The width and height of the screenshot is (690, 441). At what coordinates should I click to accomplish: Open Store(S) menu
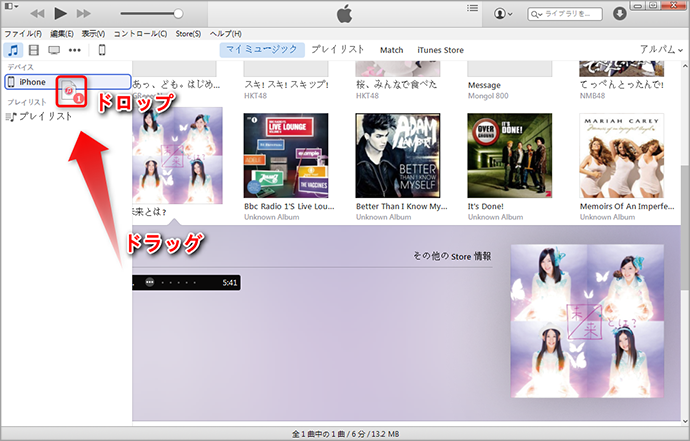(x=188, y=34)
